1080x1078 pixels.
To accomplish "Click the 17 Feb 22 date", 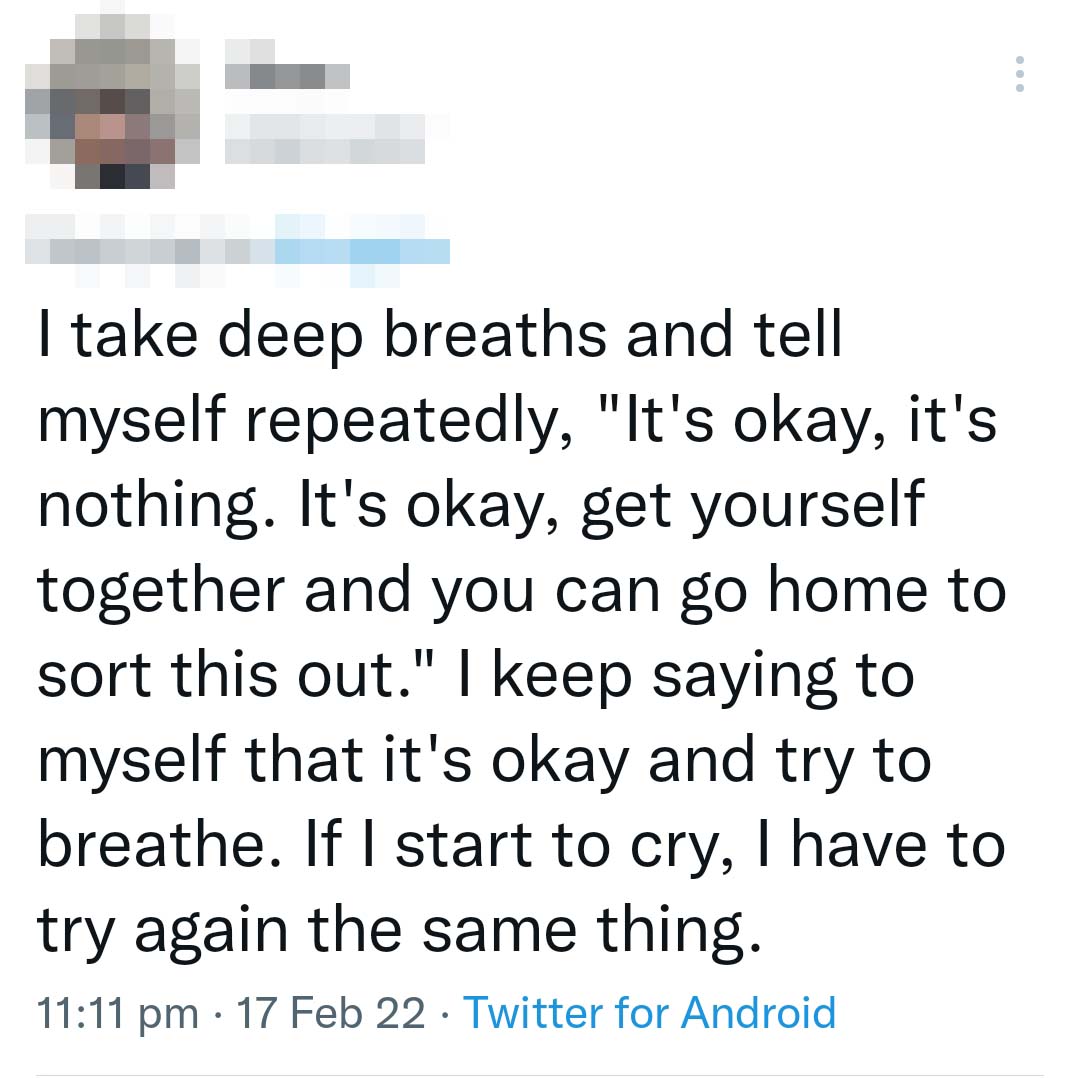I will [331, 1013].
